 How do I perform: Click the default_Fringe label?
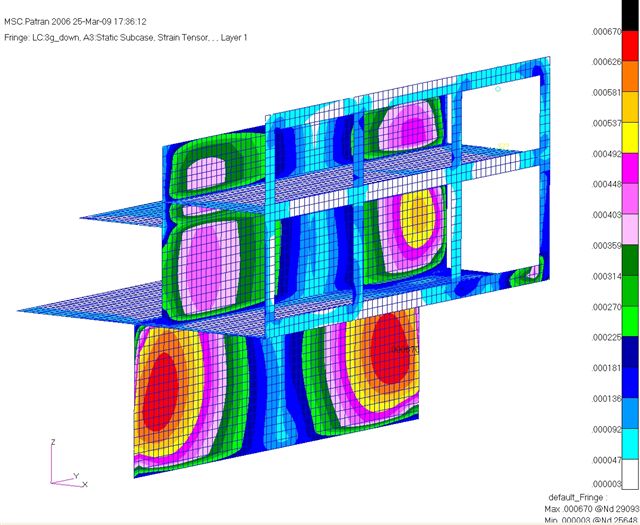(x=578, y=497)
